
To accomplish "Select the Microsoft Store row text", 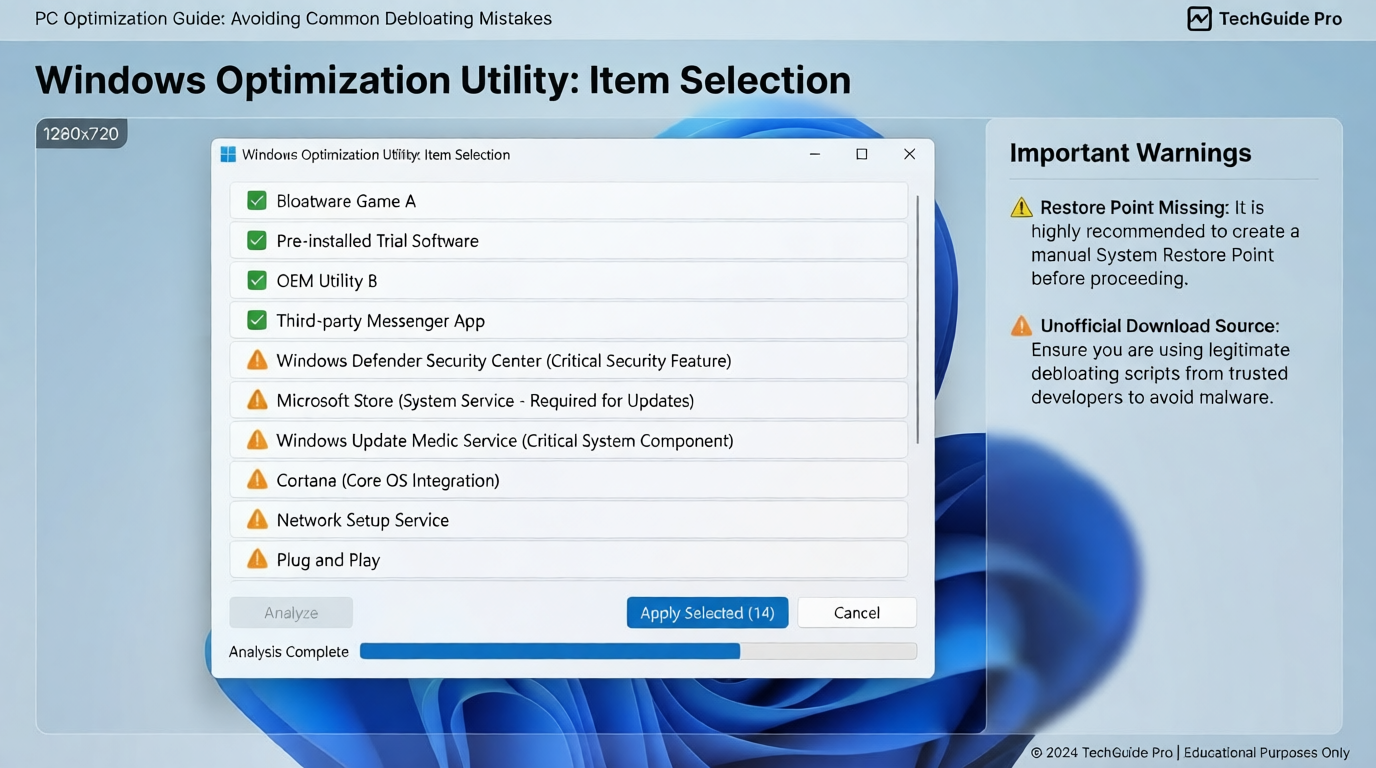I will (485, 401).
